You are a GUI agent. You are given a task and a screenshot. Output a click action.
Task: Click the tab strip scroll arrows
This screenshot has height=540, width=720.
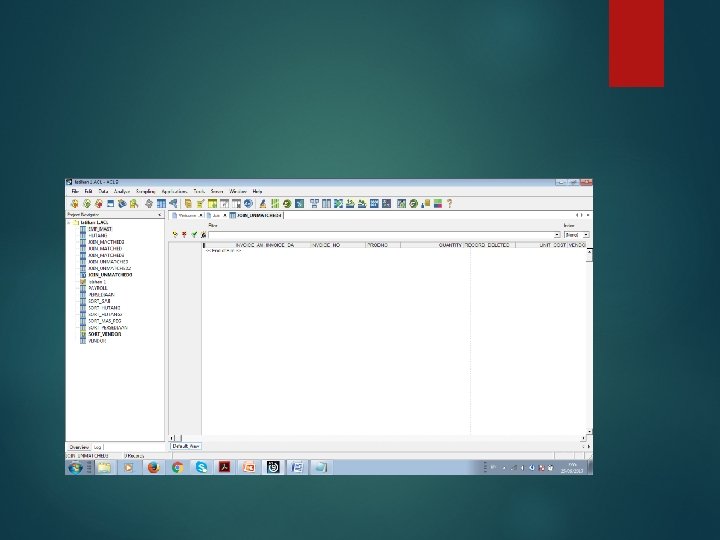[x=579, y=215]
